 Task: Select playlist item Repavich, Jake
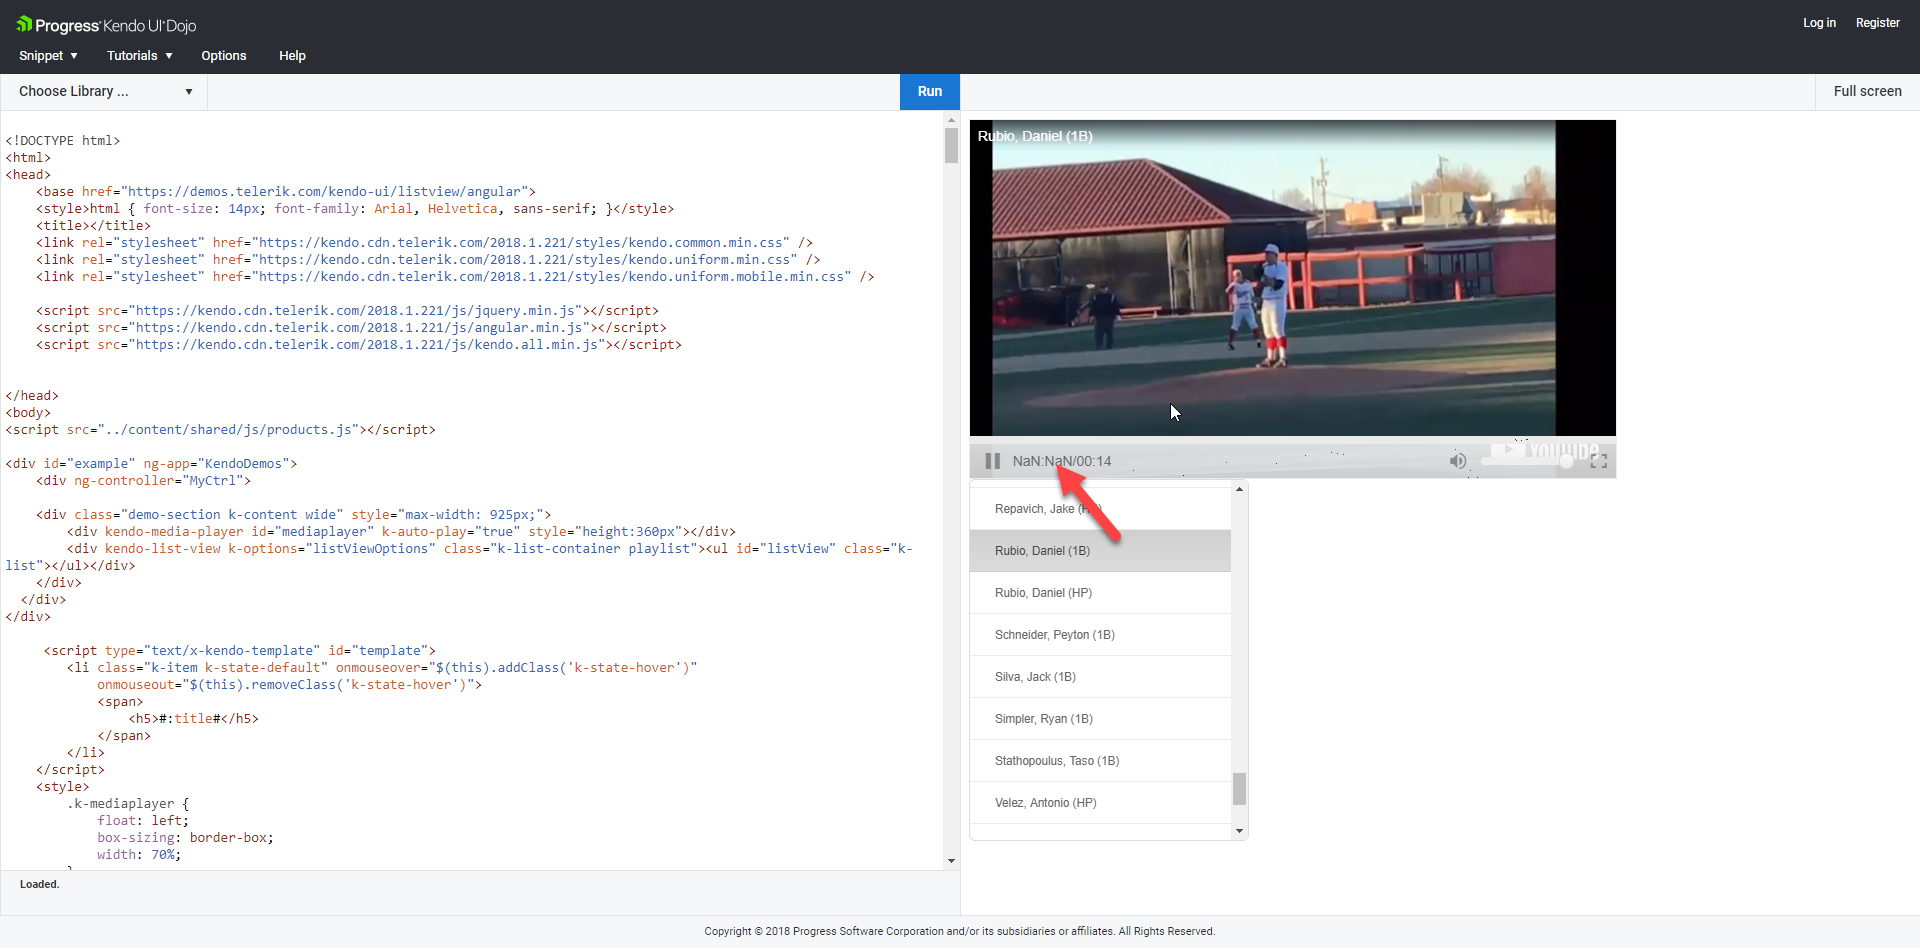tap(1100, 509)
